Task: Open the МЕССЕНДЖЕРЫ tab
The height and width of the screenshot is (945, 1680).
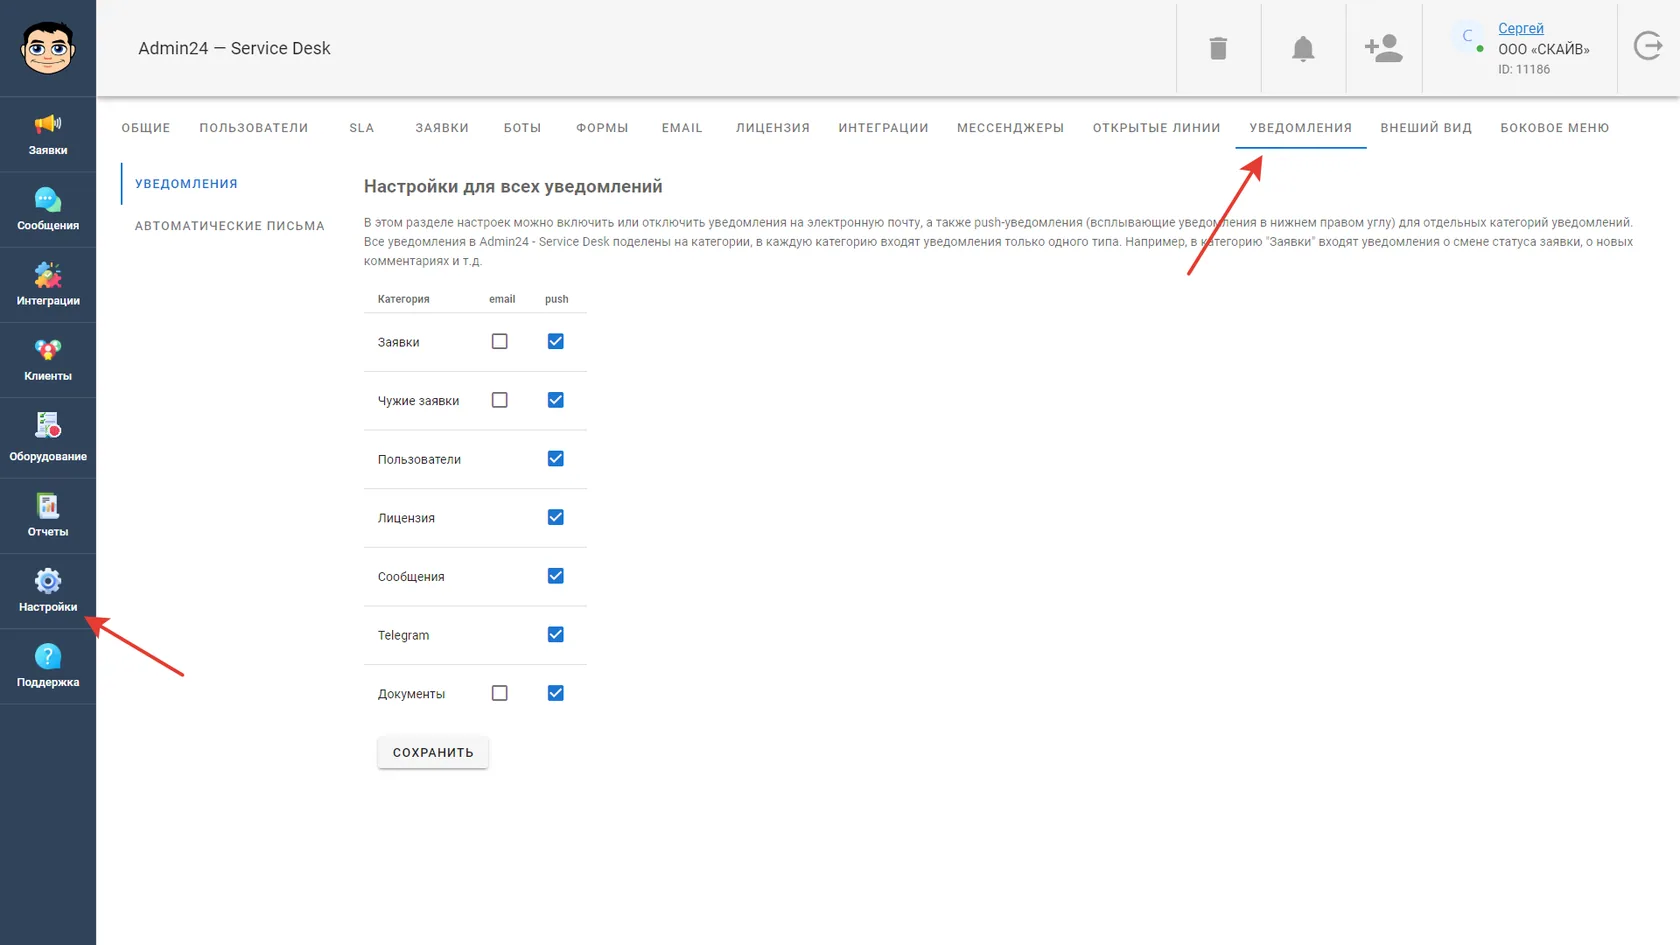Action: click(1010, 128)
